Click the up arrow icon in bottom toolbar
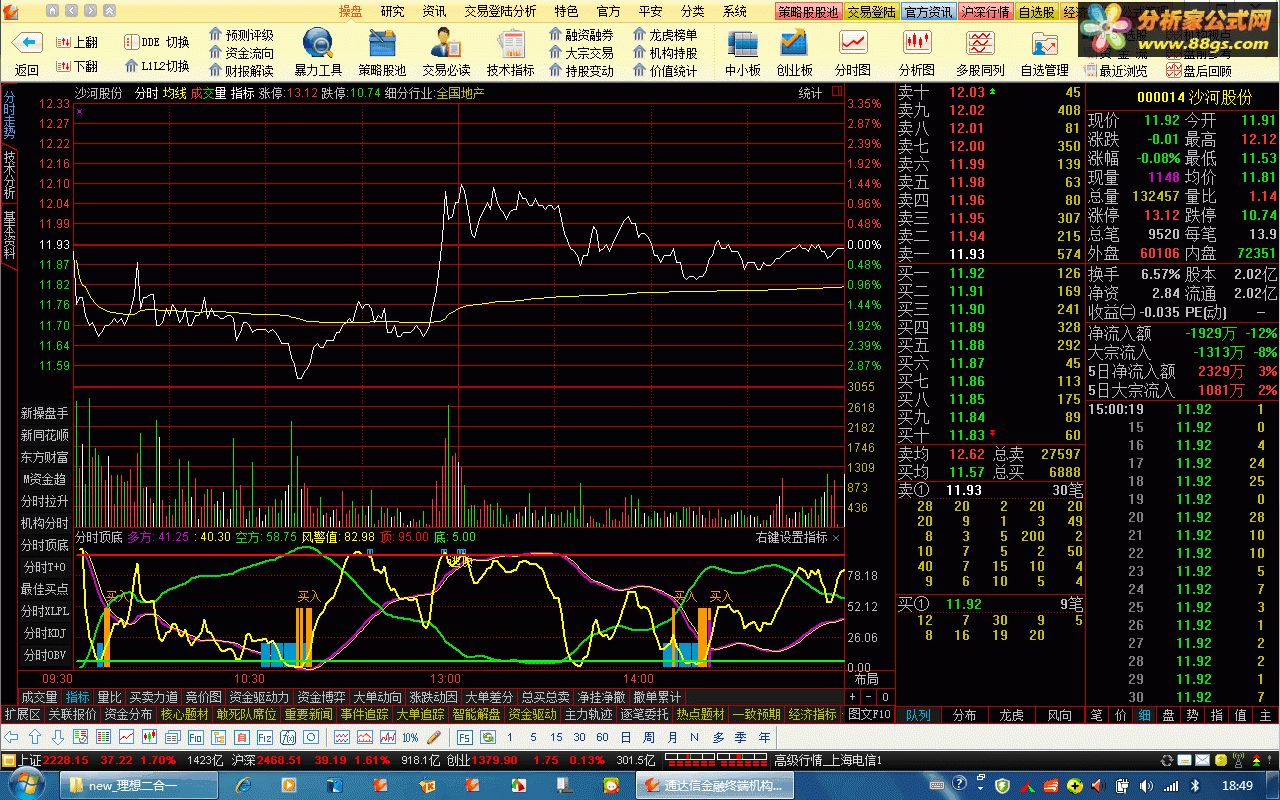This screenshot has width=1280, height=800. 35,737
